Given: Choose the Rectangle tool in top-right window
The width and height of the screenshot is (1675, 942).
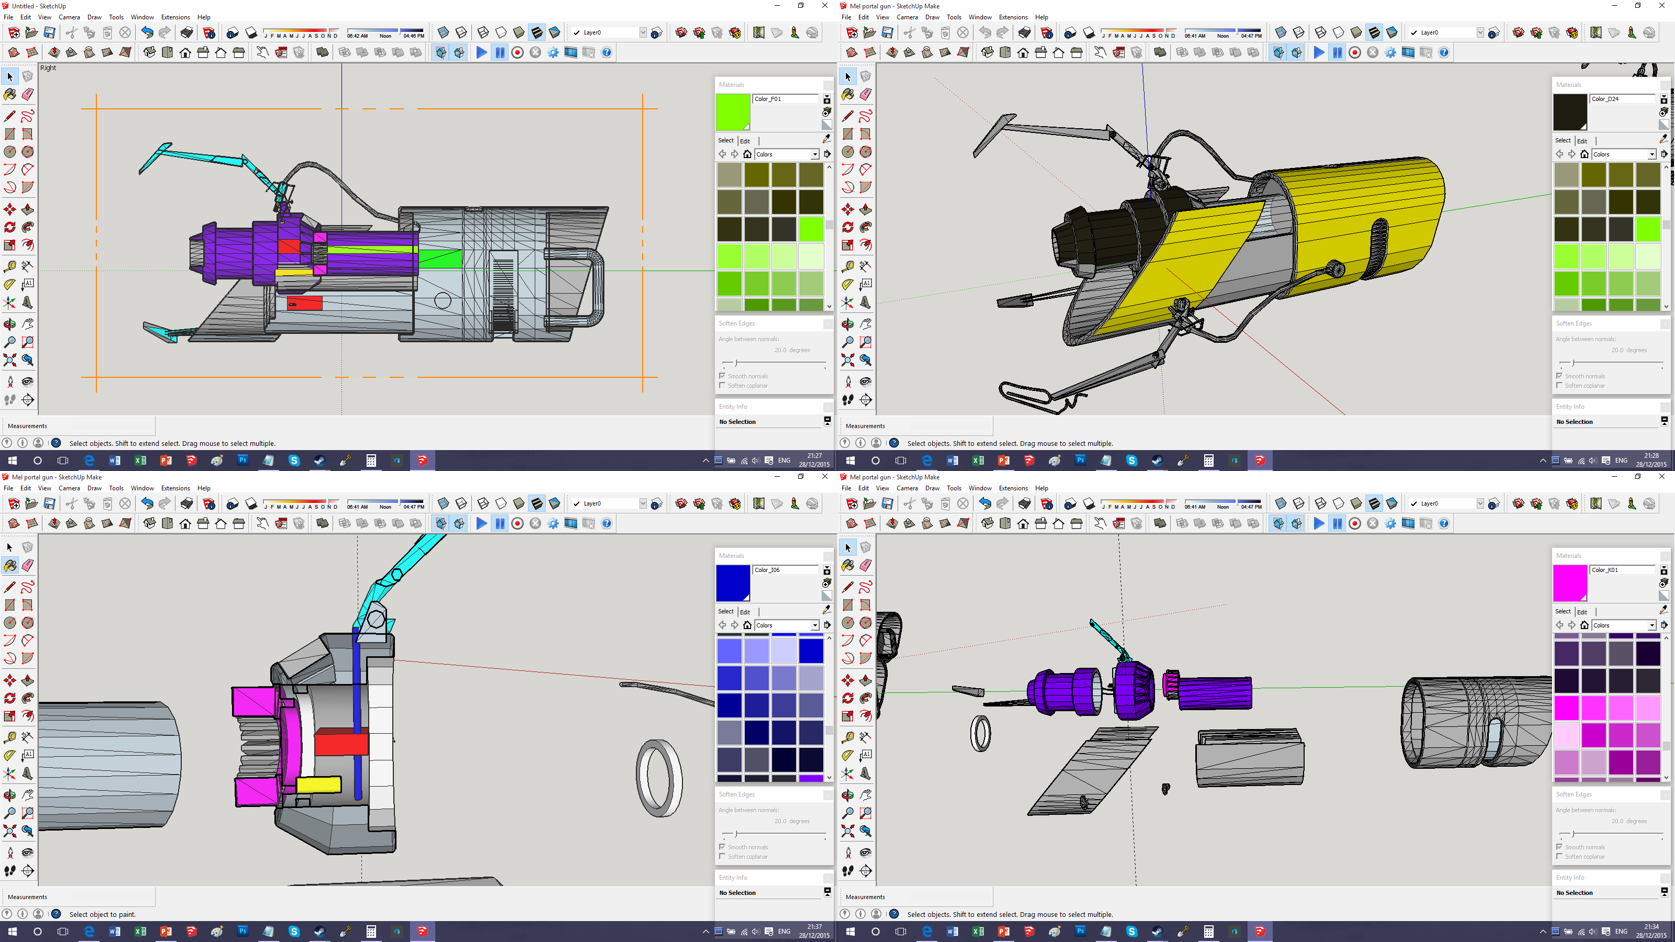Looking at the screenshot, I should [x=848, y=134].
